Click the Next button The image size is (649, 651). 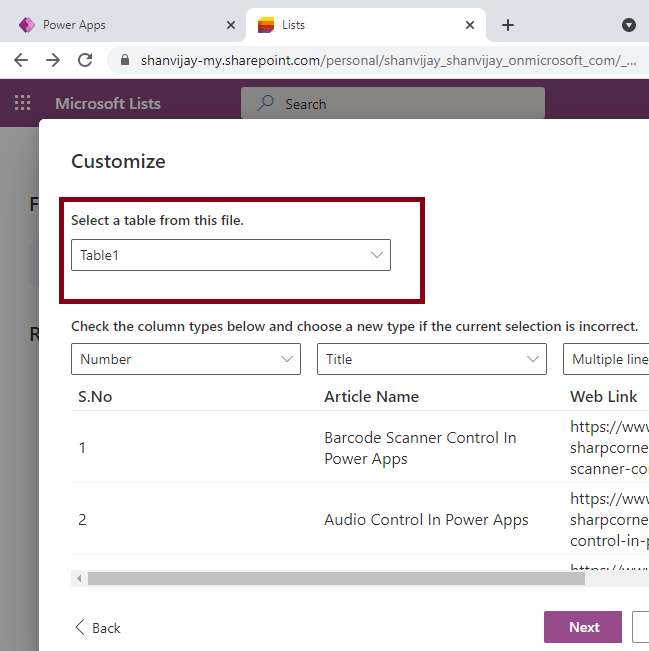[x=583, y=627]
